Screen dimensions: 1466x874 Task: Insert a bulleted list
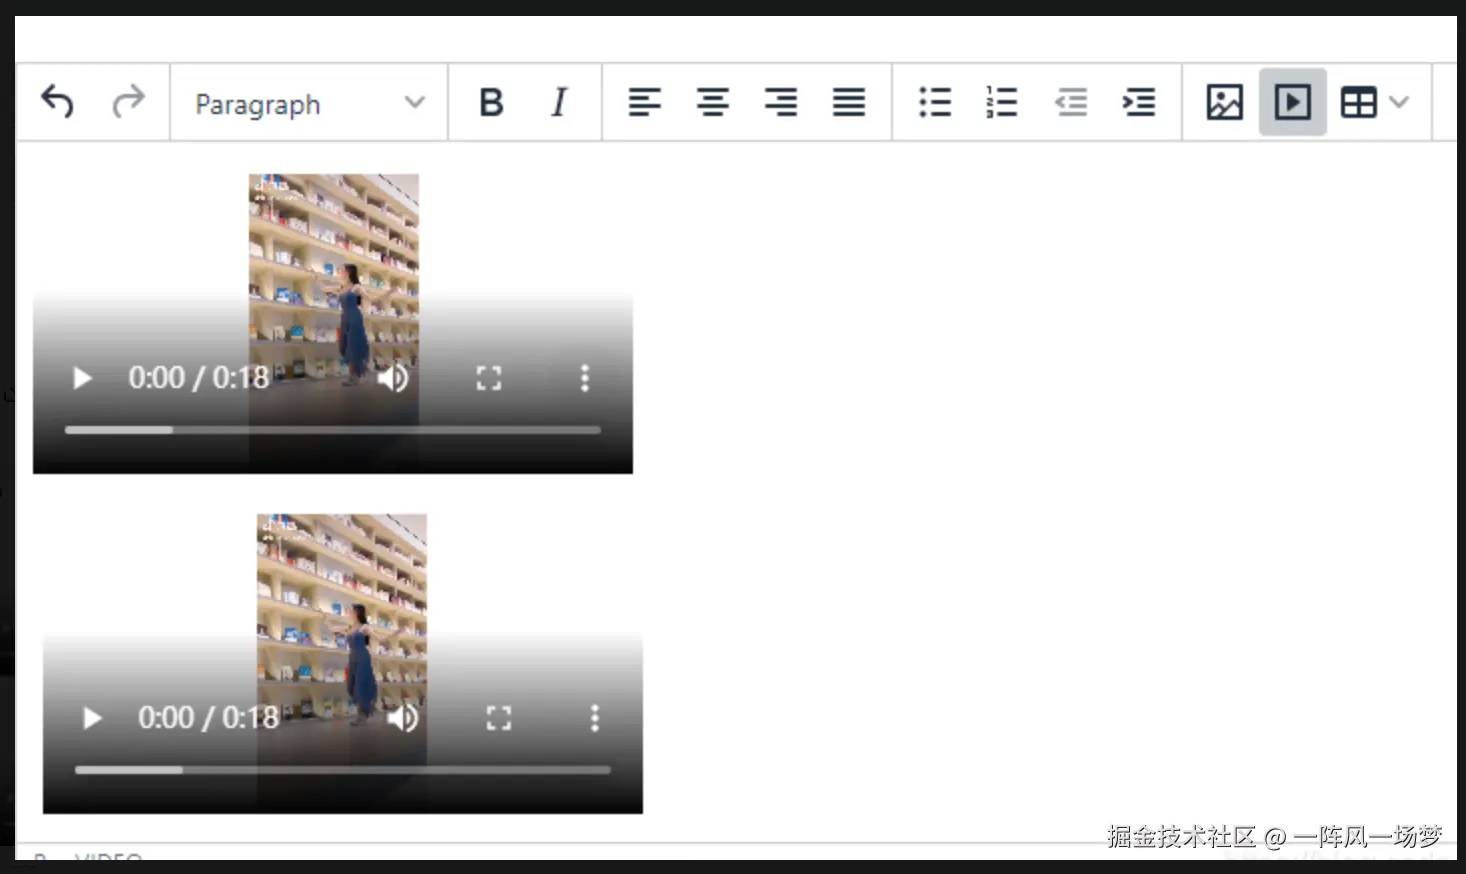click(x=935, y=102)
